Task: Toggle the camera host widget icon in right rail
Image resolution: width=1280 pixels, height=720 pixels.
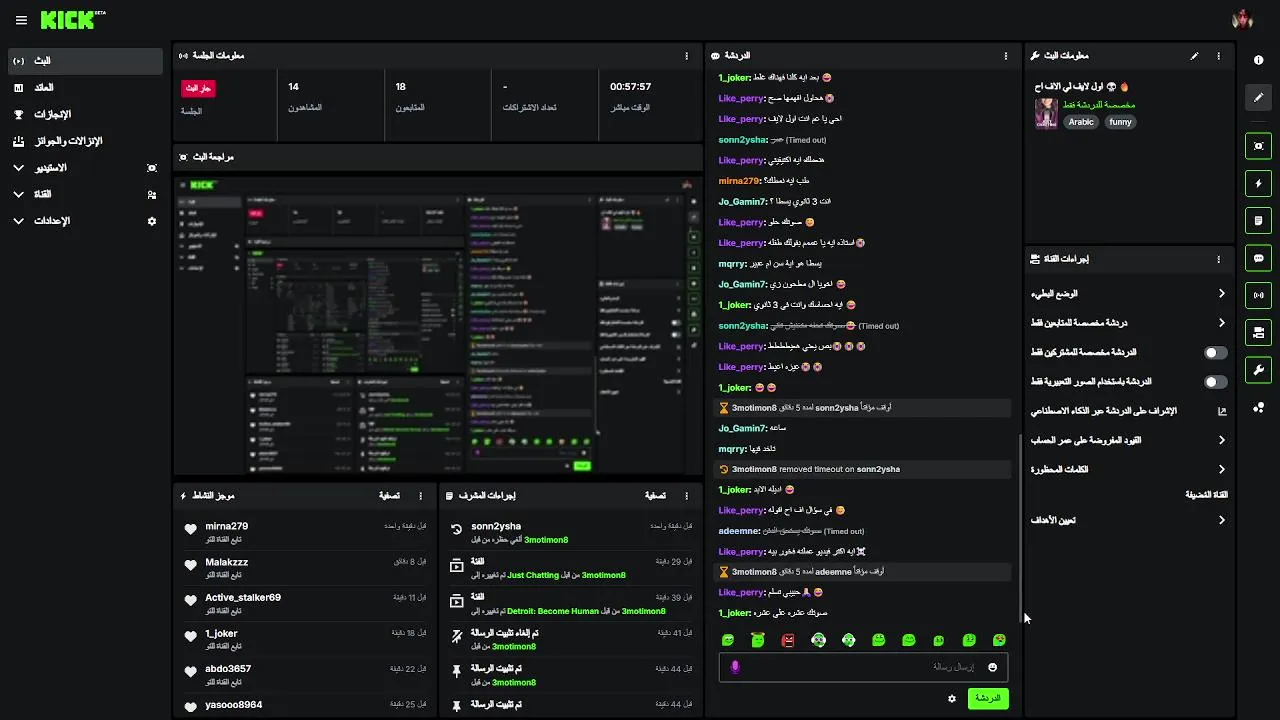Action: tap(1258, 332)
